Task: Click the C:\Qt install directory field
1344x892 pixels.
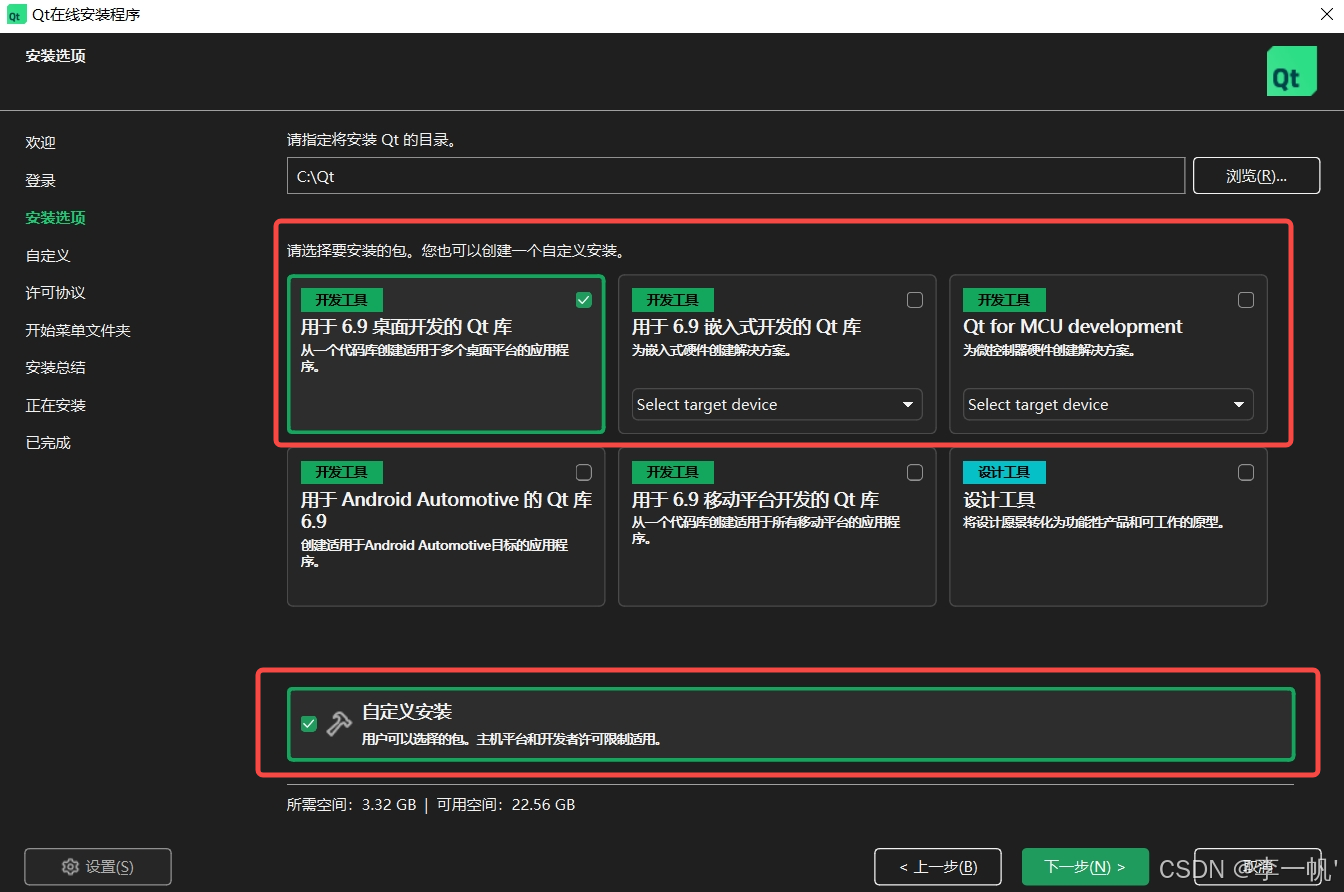Action: [x=736, y=176]
